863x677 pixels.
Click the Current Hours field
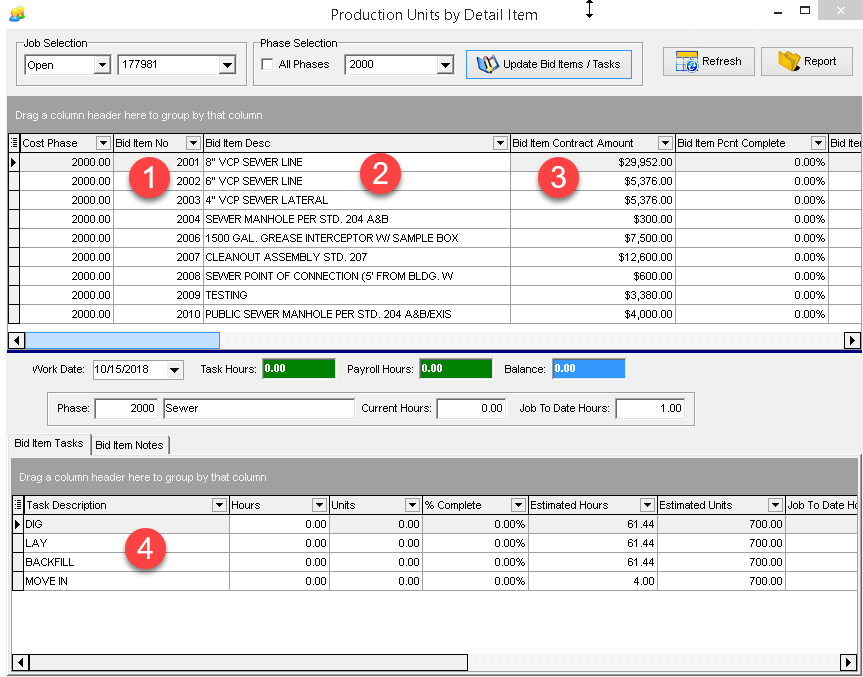coord(471,409)
